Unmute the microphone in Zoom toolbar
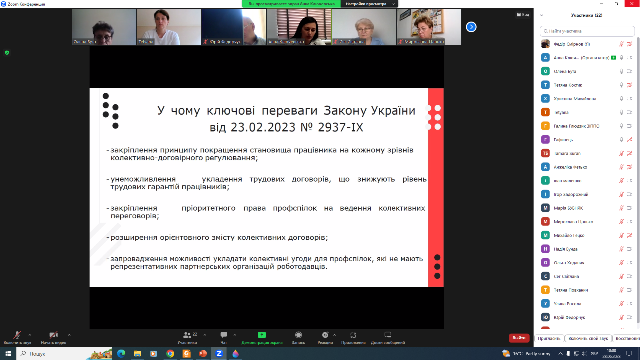Image resolution: width=640 pixels, height=360 pixels. point(17,336)
